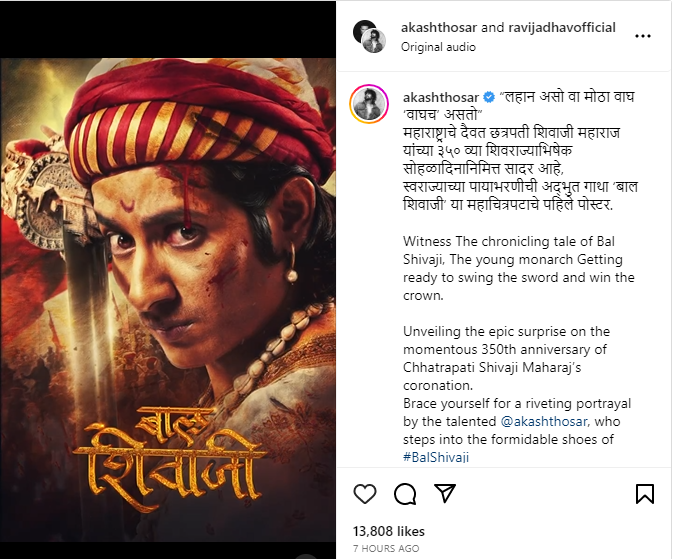Share post using paper plane icon
Screen dimensions: 674x559
445,493
